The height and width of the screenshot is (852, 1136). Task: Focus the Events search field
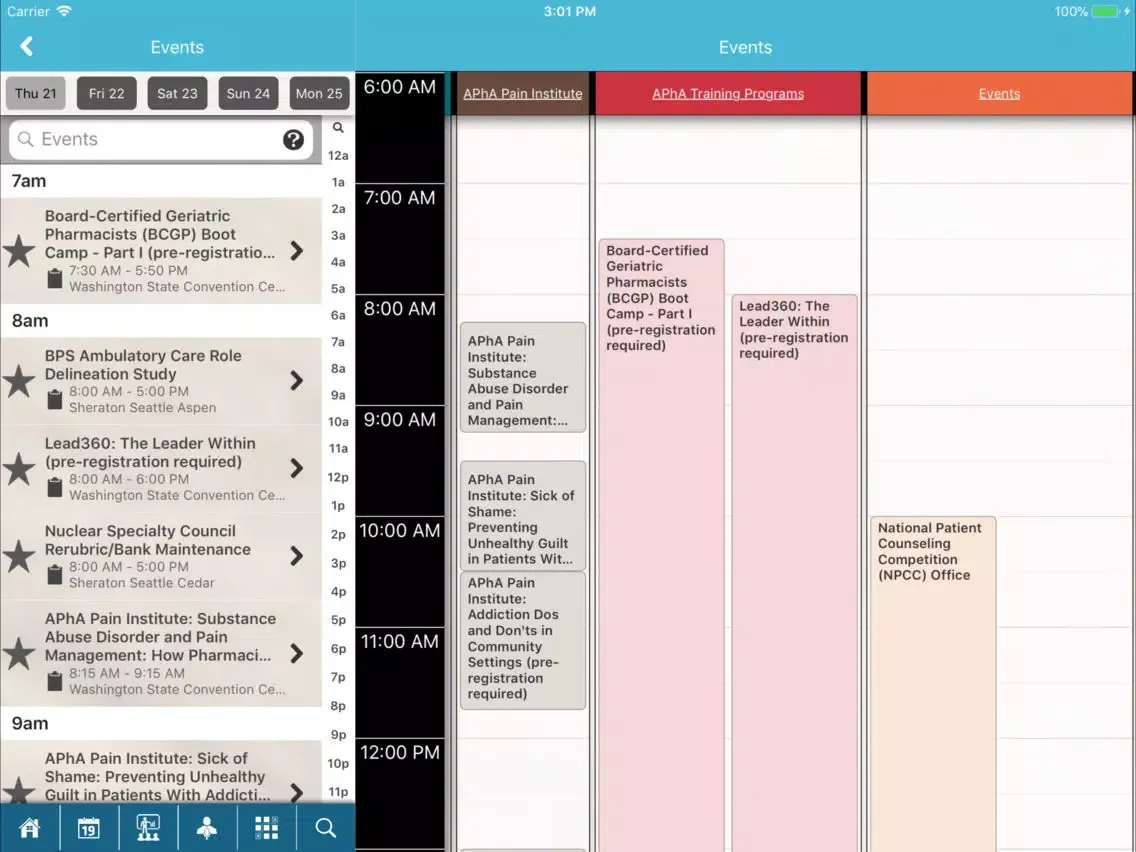tap(161, 139)
